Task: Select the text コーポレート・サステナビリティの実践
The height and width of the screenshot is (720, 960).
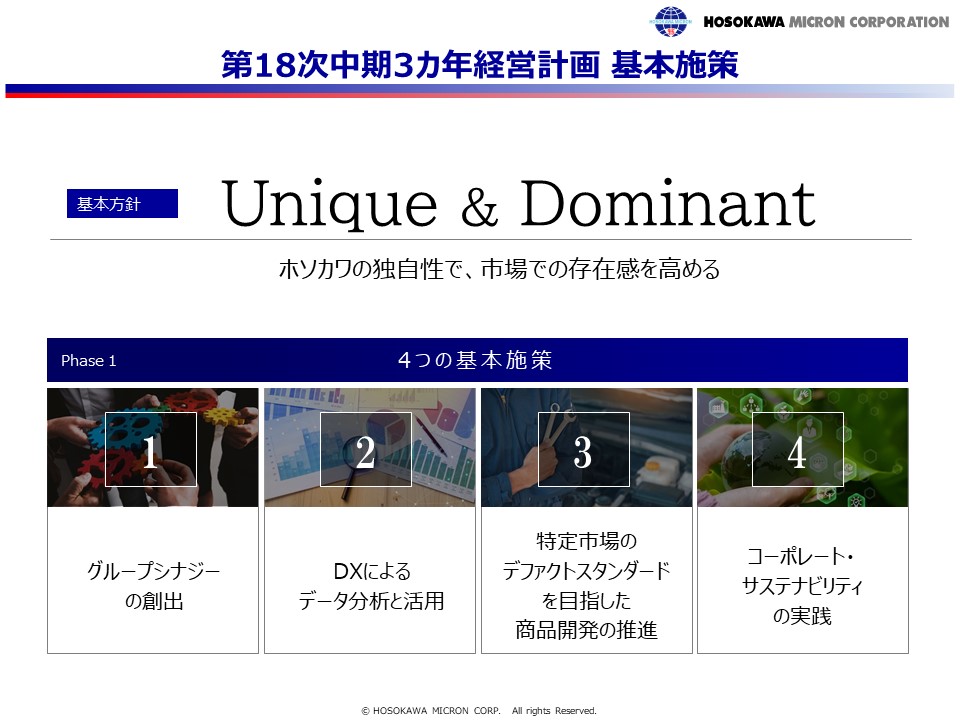Action: [802, 586]
